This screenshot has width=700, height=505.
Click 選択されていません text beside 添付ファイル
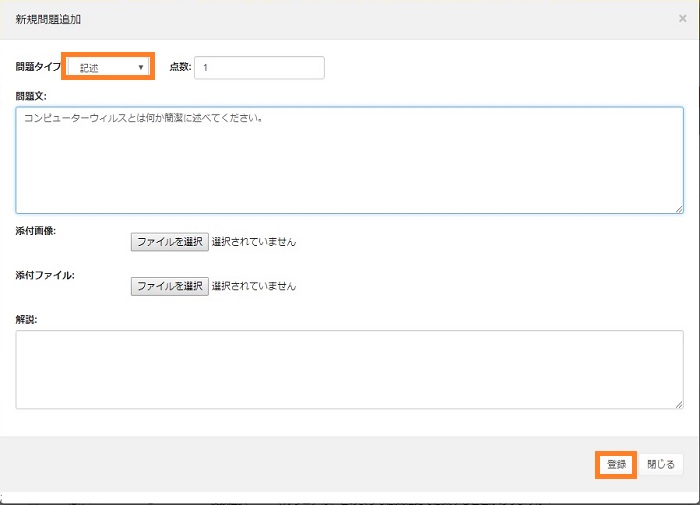click(254, 286)
